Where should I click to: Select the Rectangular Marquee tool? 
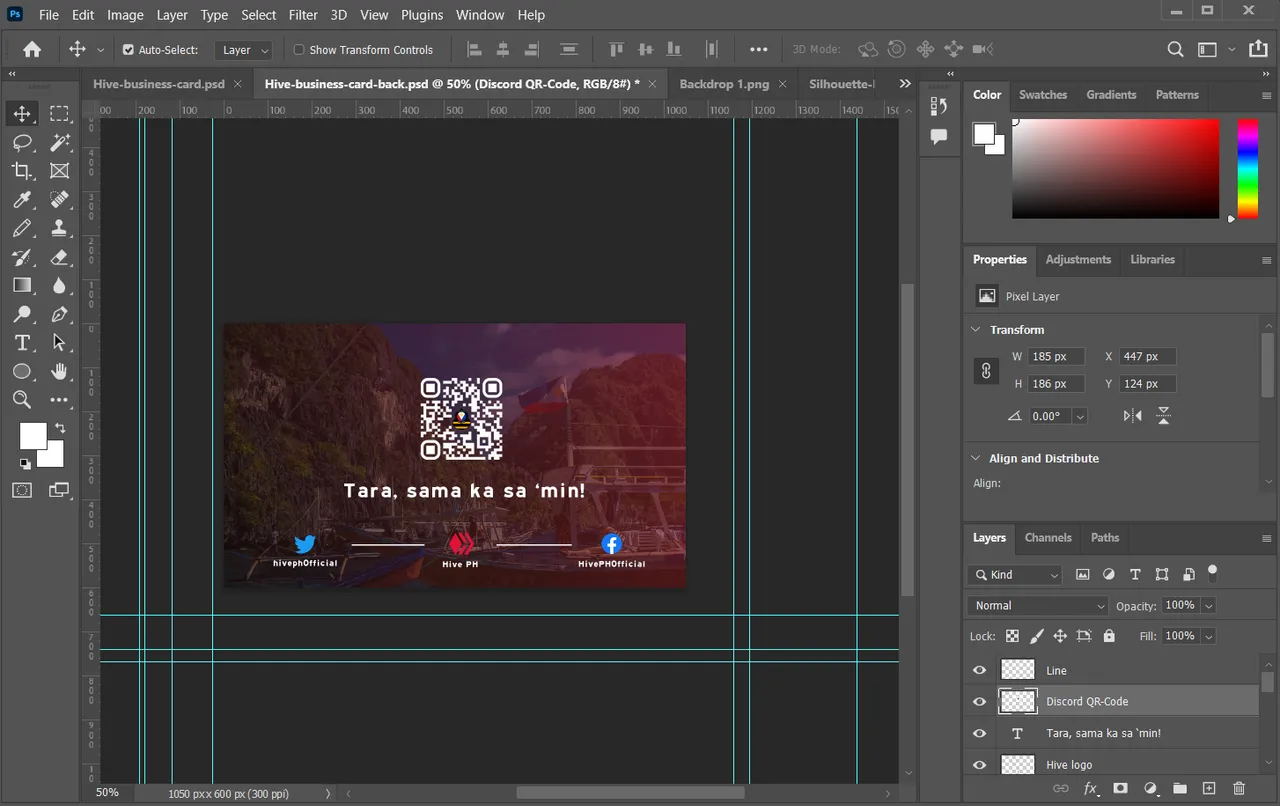[60, 113]
